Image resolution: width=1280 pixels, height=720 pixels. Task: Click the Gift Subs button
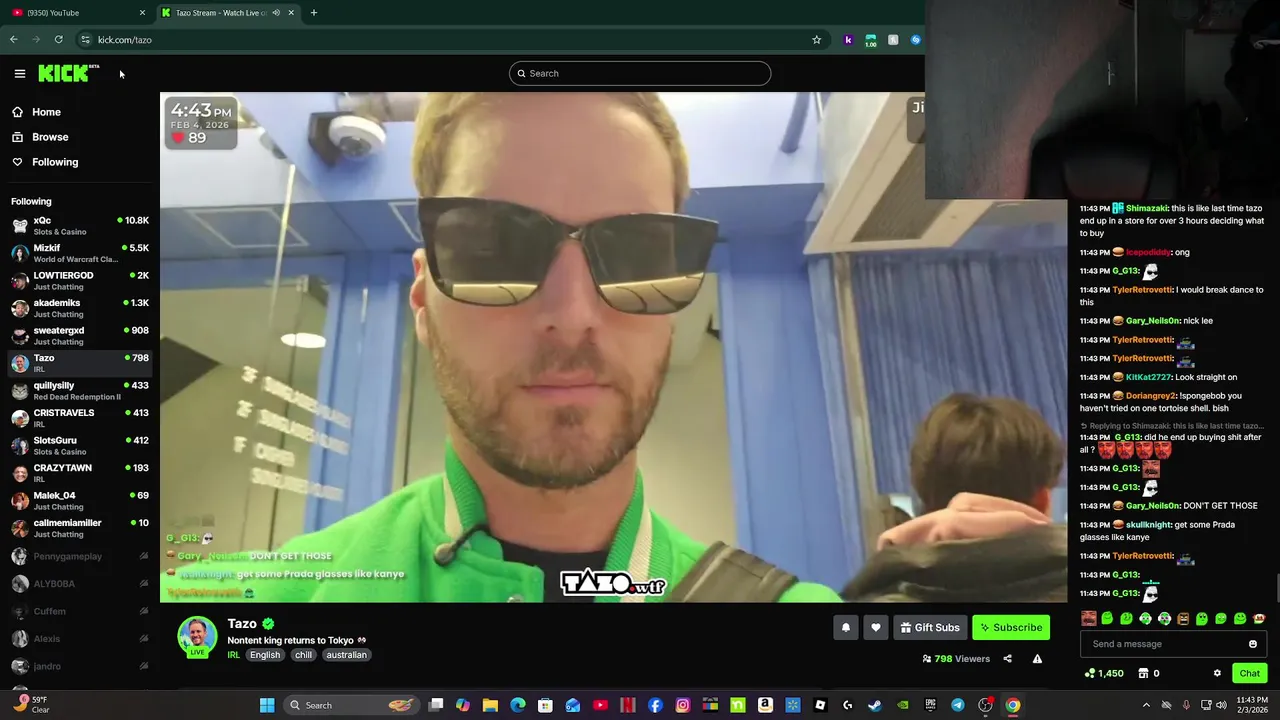[930, 627]
